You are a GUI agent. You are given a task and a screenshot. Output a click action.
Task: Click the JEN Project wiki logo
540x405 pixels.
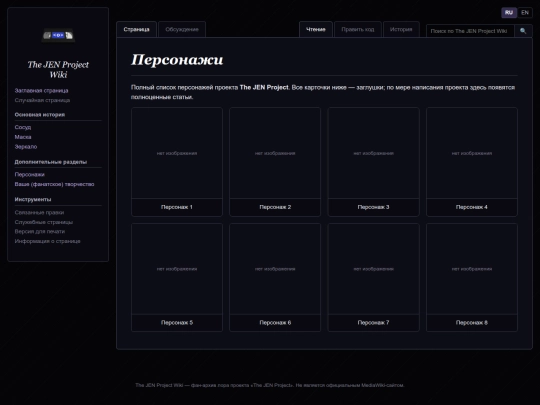tap(58, 35)
